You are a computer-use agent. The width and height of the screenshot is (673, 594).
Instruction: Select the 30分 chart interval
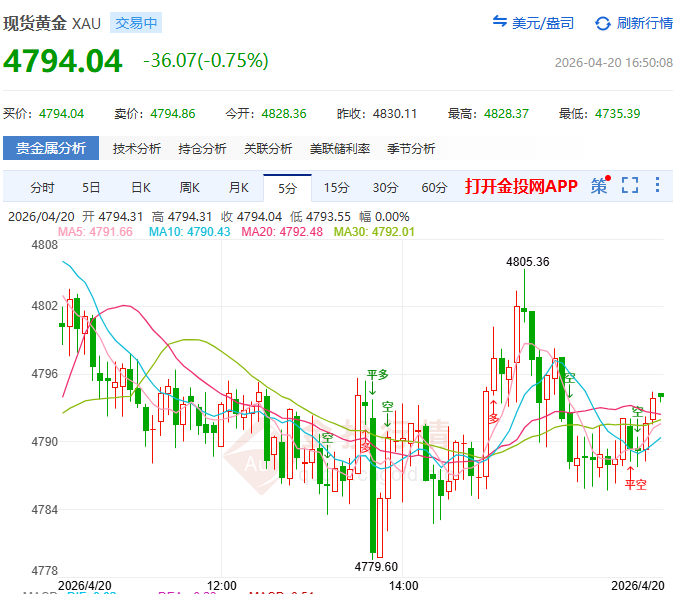(x=385, y=188)
